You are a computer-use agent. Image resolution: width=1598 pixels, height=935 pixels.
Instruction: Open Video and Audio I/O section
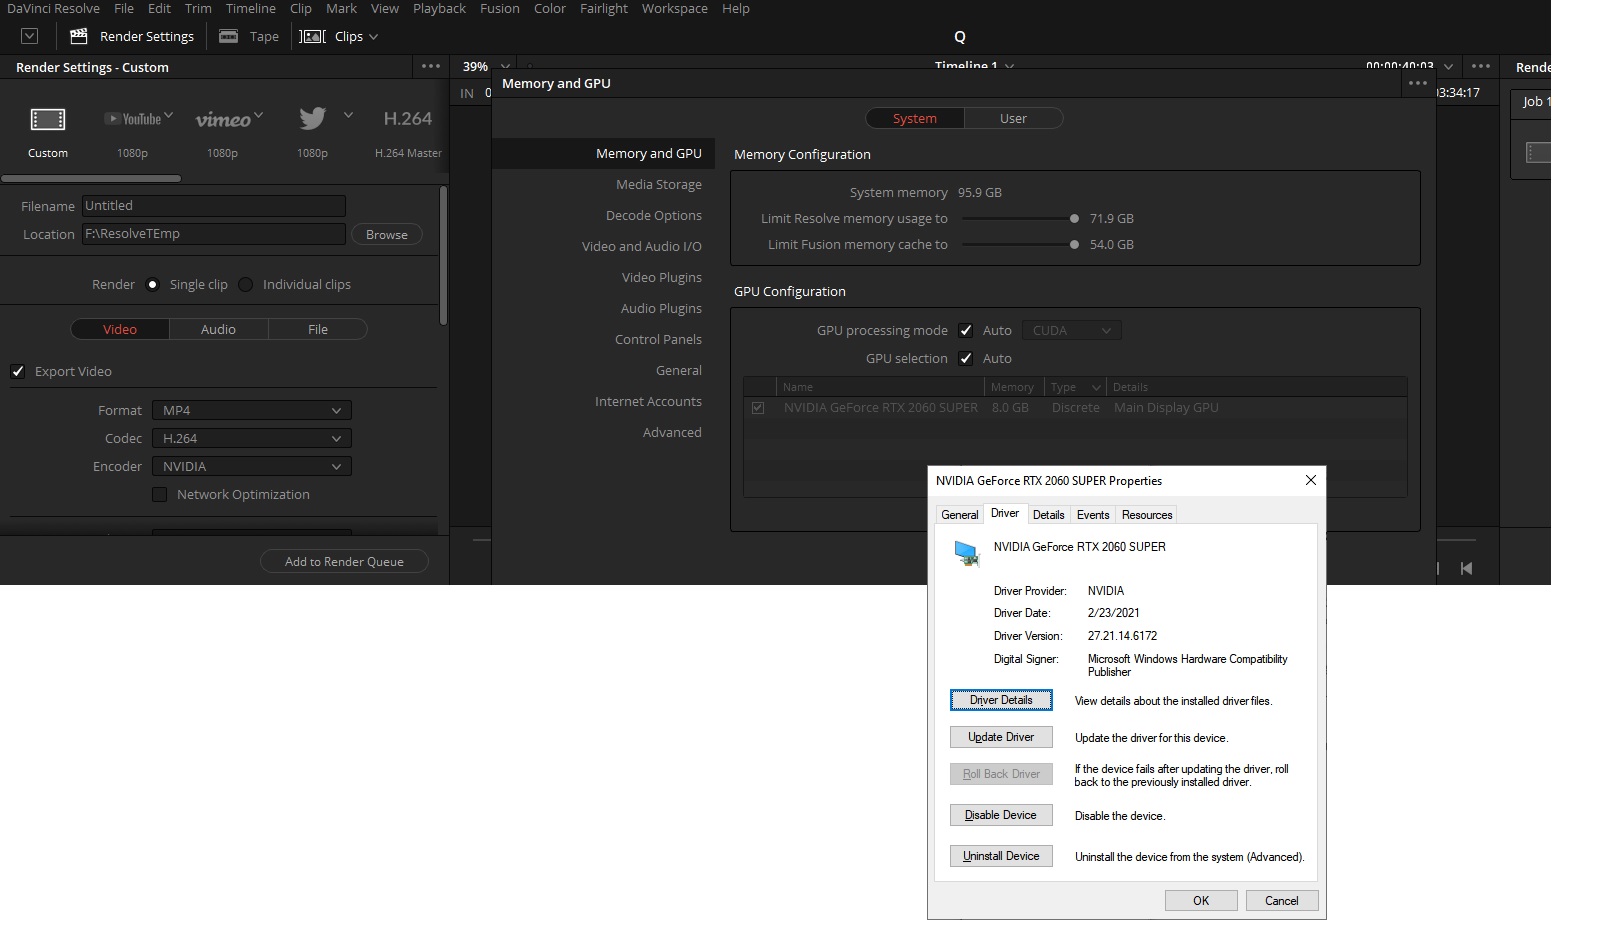click(642, 246)
